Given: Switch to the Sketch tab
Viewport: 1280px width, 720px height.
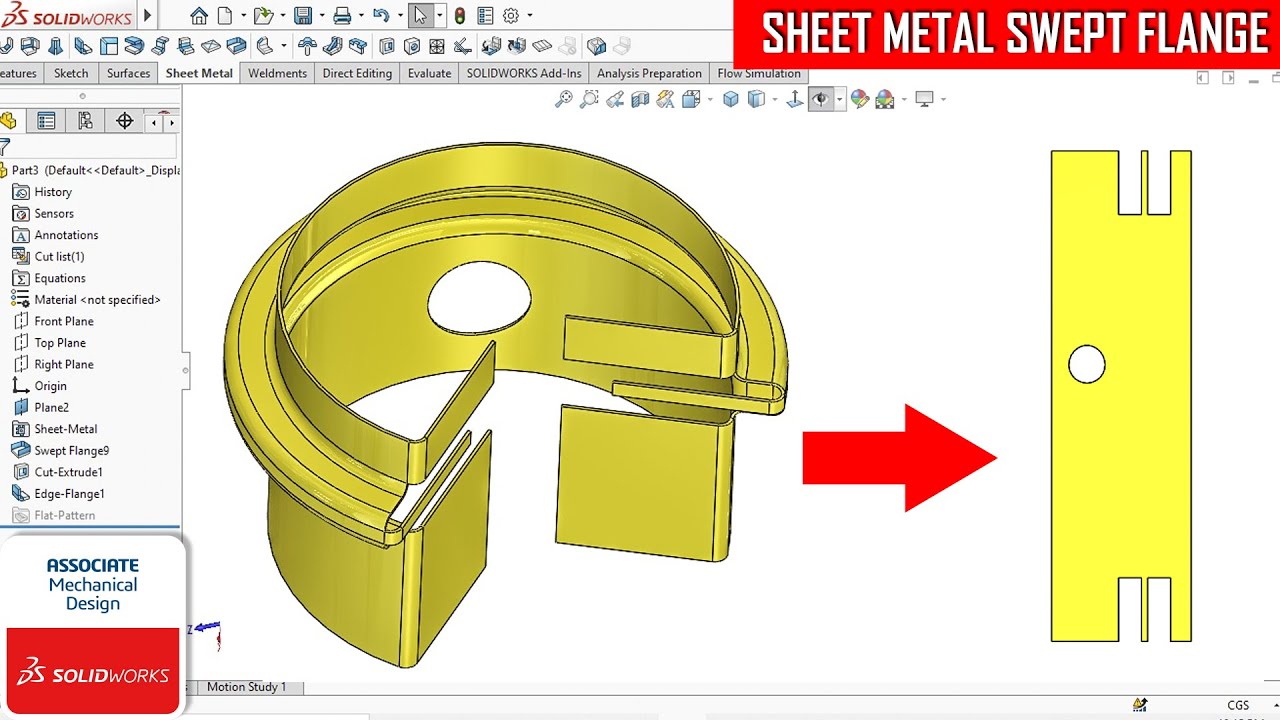Looking at the screenshot, I should [x=71, y=73].
